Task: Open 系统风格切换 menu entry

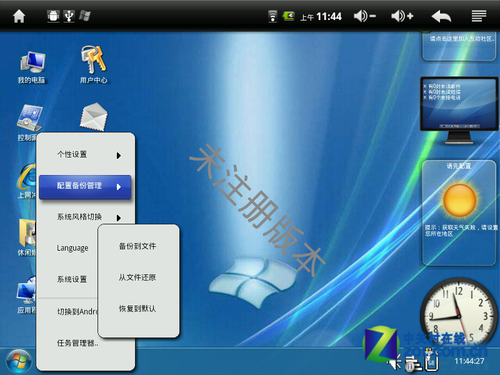Action: 85,217
